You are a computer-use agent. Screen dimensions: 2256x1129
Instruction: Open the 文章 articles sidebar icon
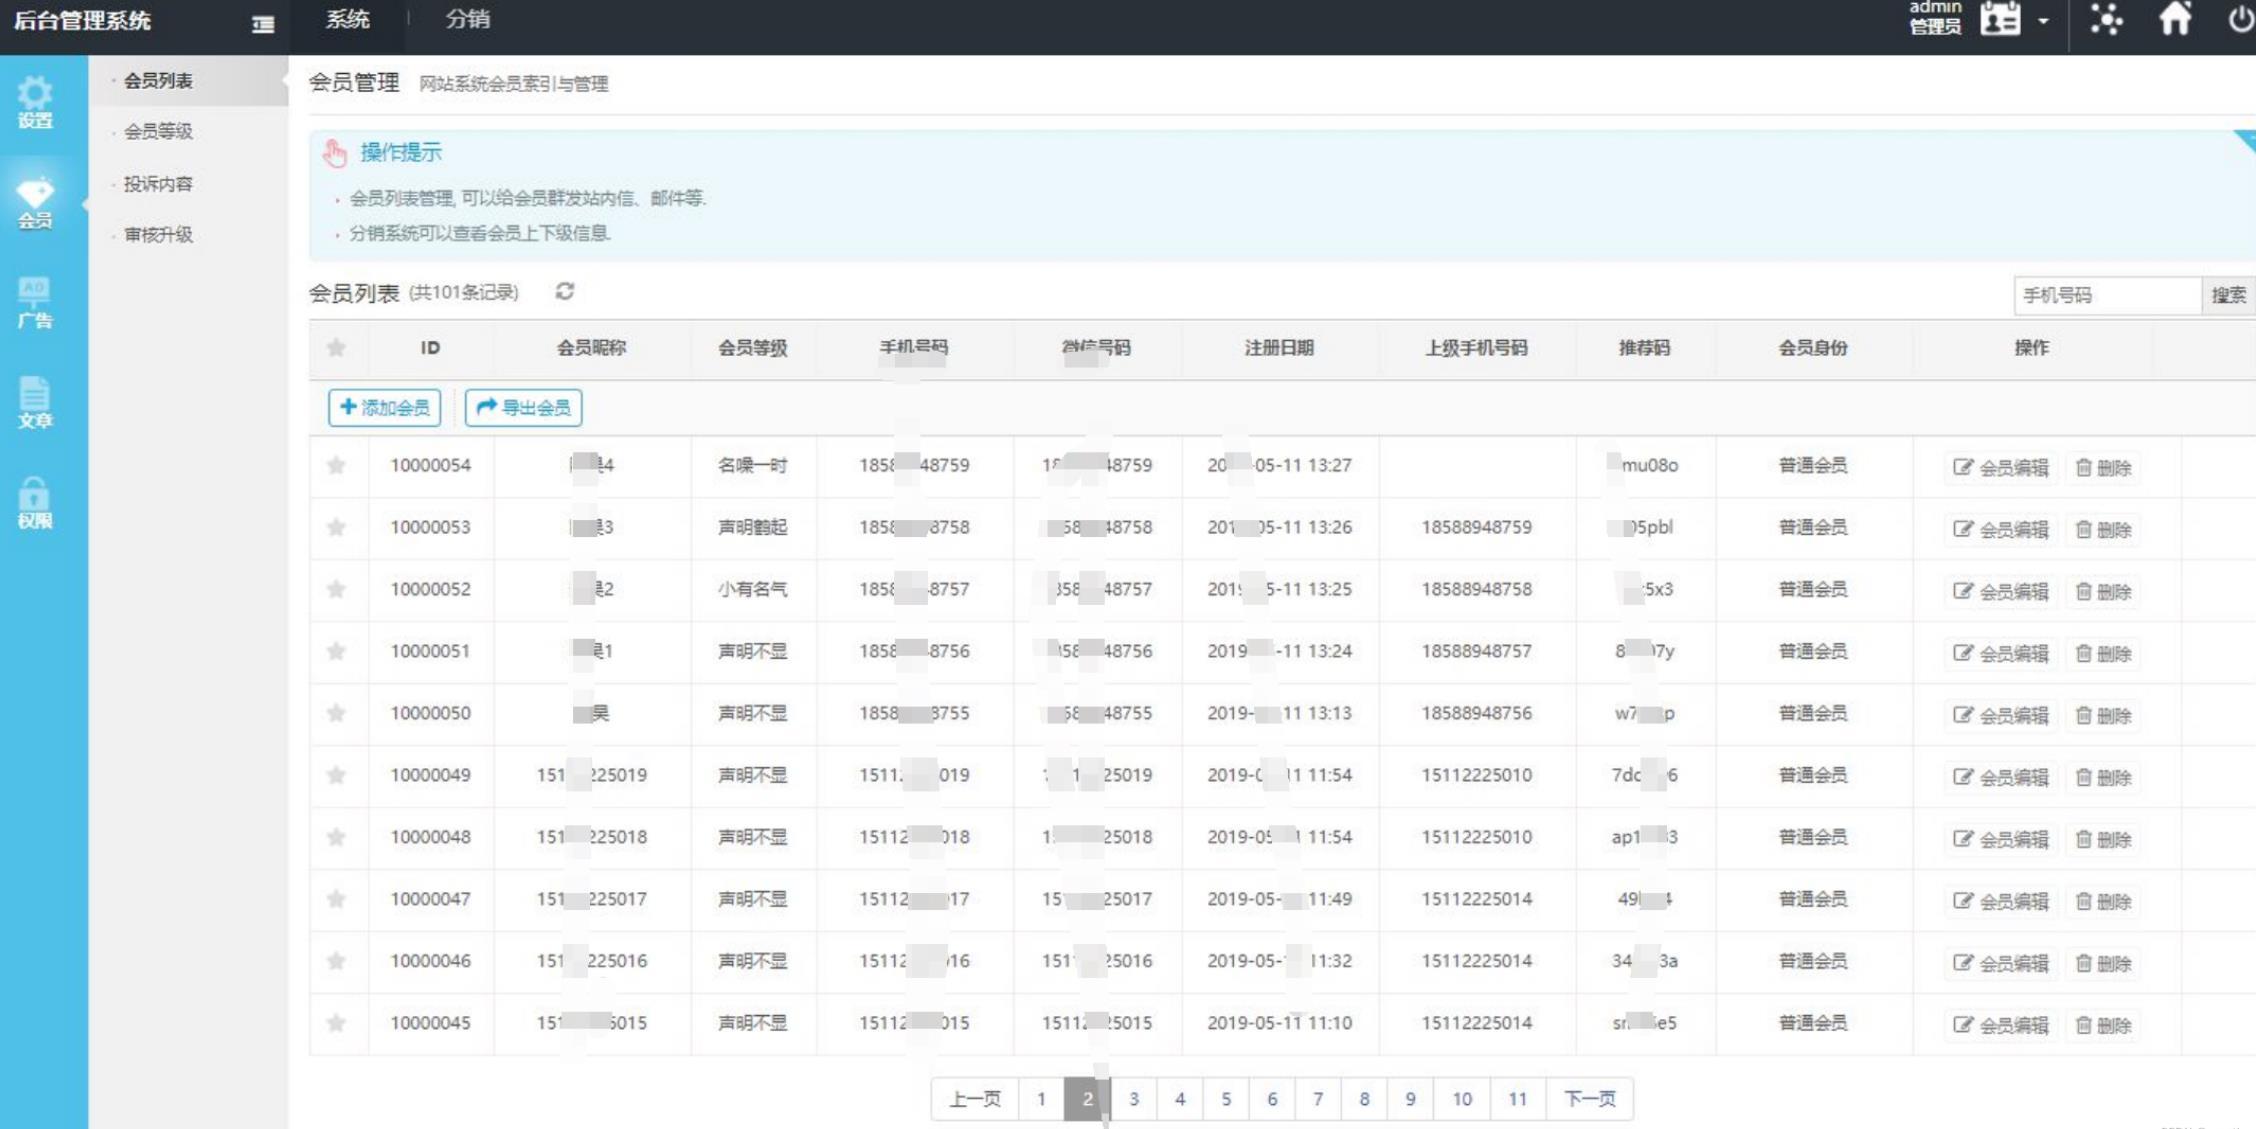[35, 403]
